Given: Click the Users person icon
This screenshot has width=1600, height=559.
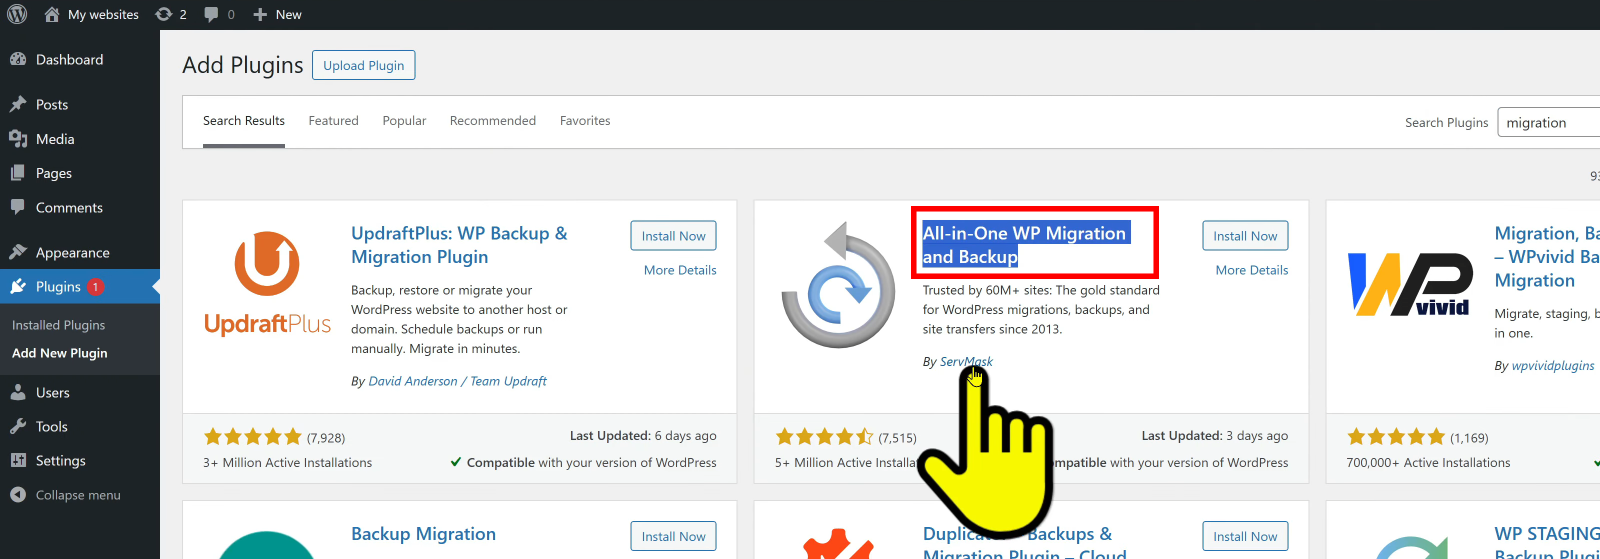Looking at the screenshot, I should (x=18, y=392).
